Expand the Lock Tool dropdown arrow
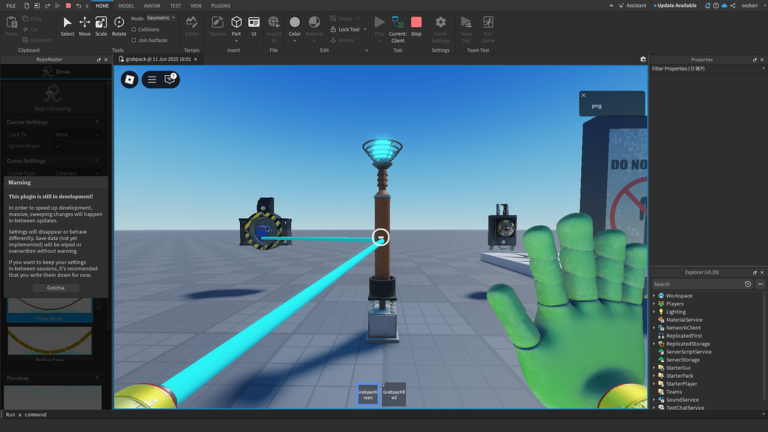The image size is (768, 432). pos(365,29)
